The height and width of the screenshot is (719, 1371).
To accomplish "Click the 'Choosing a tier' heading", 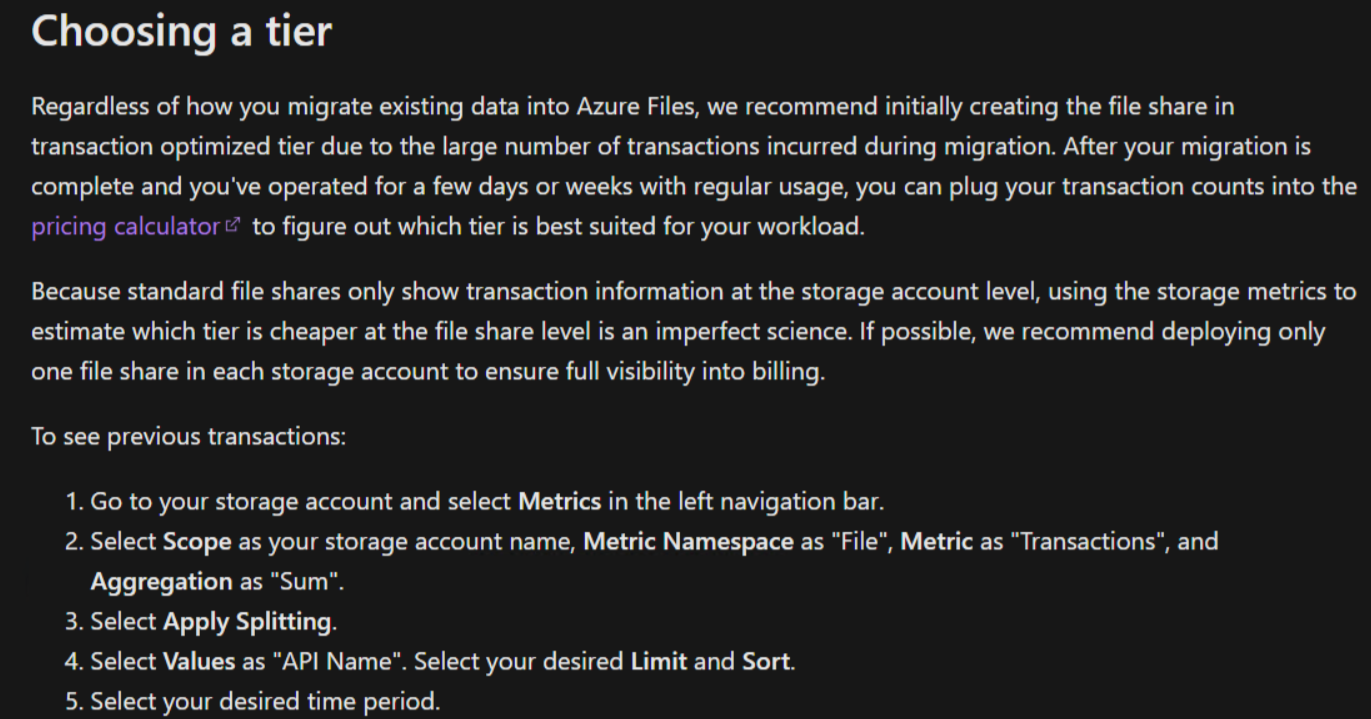I will click(x=181, y=32).
